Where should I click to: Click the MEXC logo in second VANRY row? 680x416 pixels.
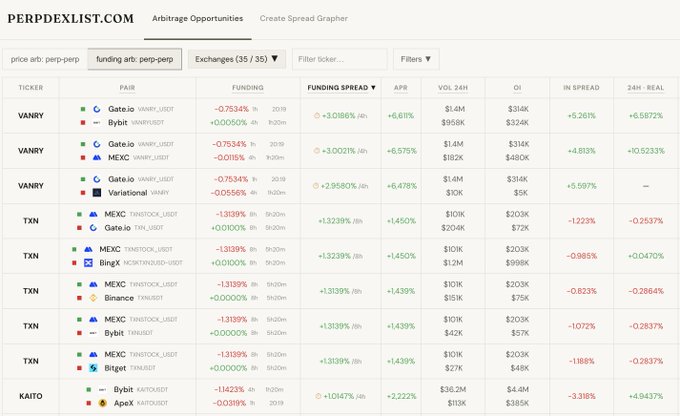[x=97, y=157]
